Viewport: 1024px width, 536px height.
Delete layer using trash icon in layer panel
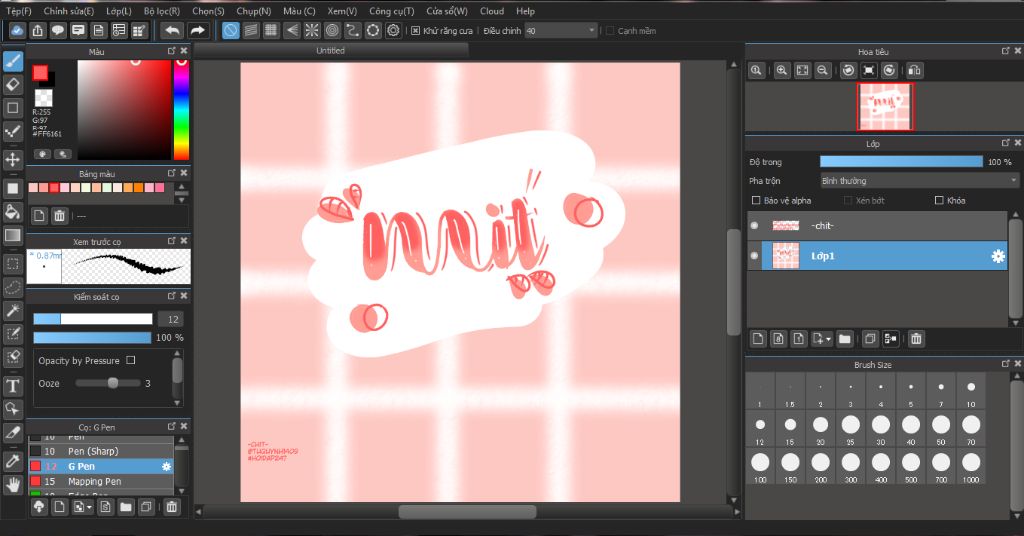point(916,339)
